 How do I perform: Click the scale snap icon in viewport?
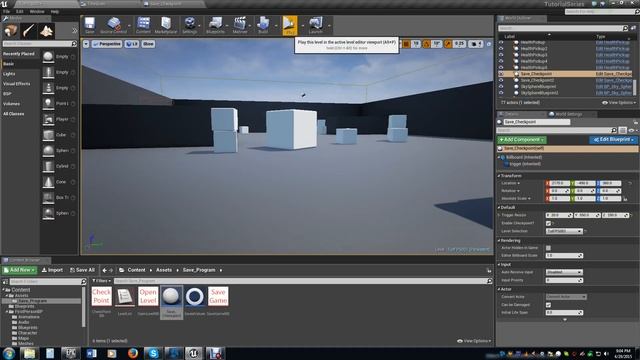click(448, 44)
